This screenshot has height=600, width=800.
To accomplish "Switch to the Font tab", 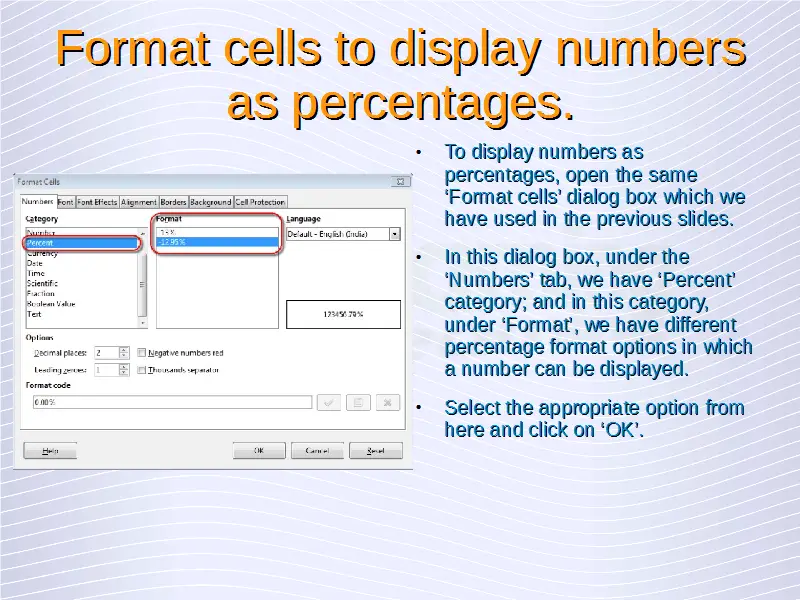I will (65, 202).
